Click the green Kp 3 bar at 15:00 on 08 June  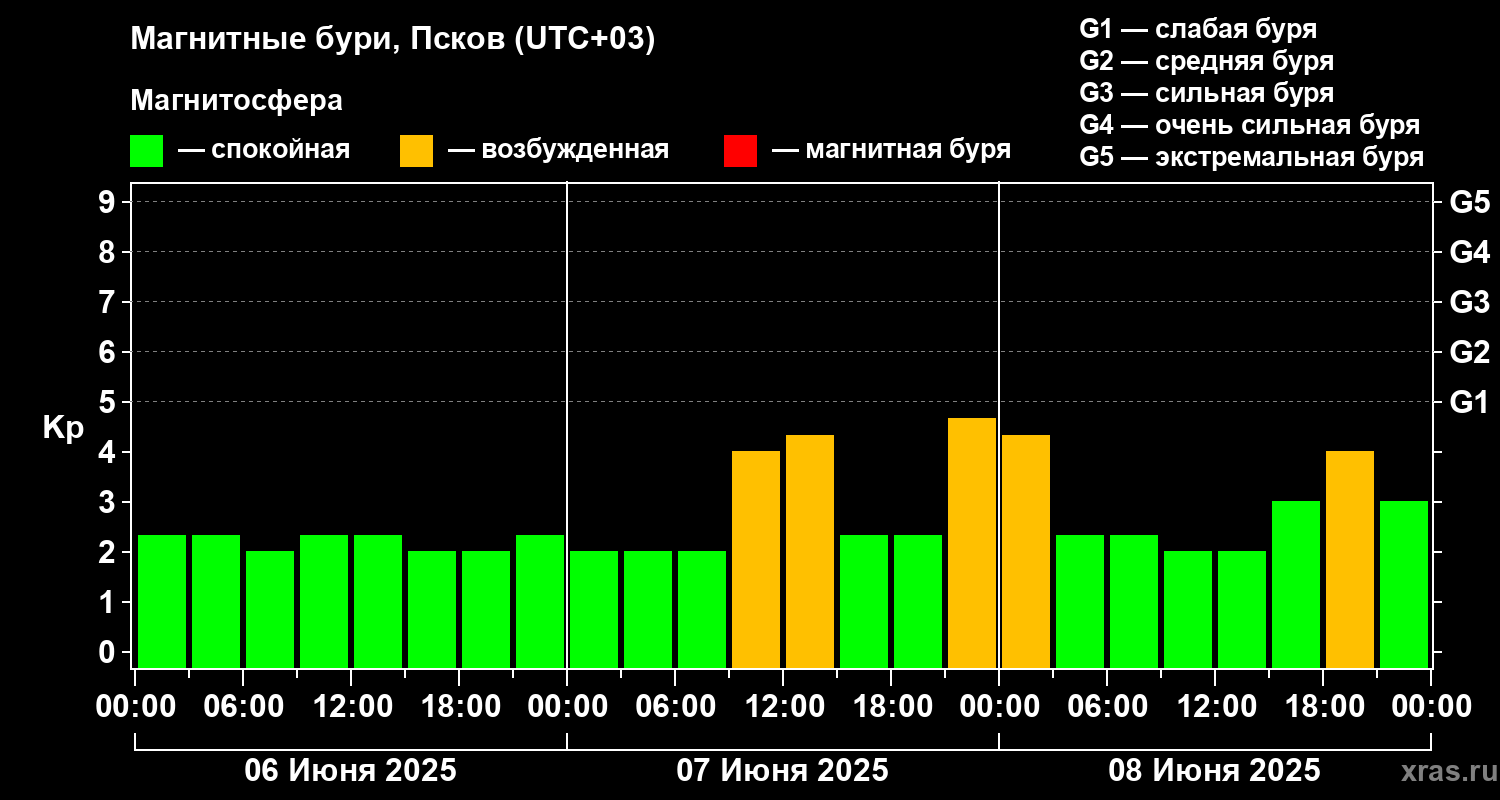(1296, 584)
